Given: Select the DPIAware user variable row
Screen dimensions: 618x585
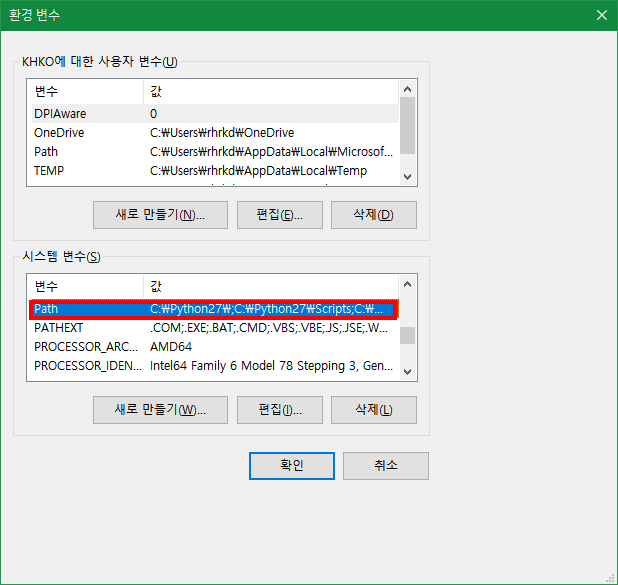Looking at the screenshot, I should pyautogui.click(x=215, y=114).
